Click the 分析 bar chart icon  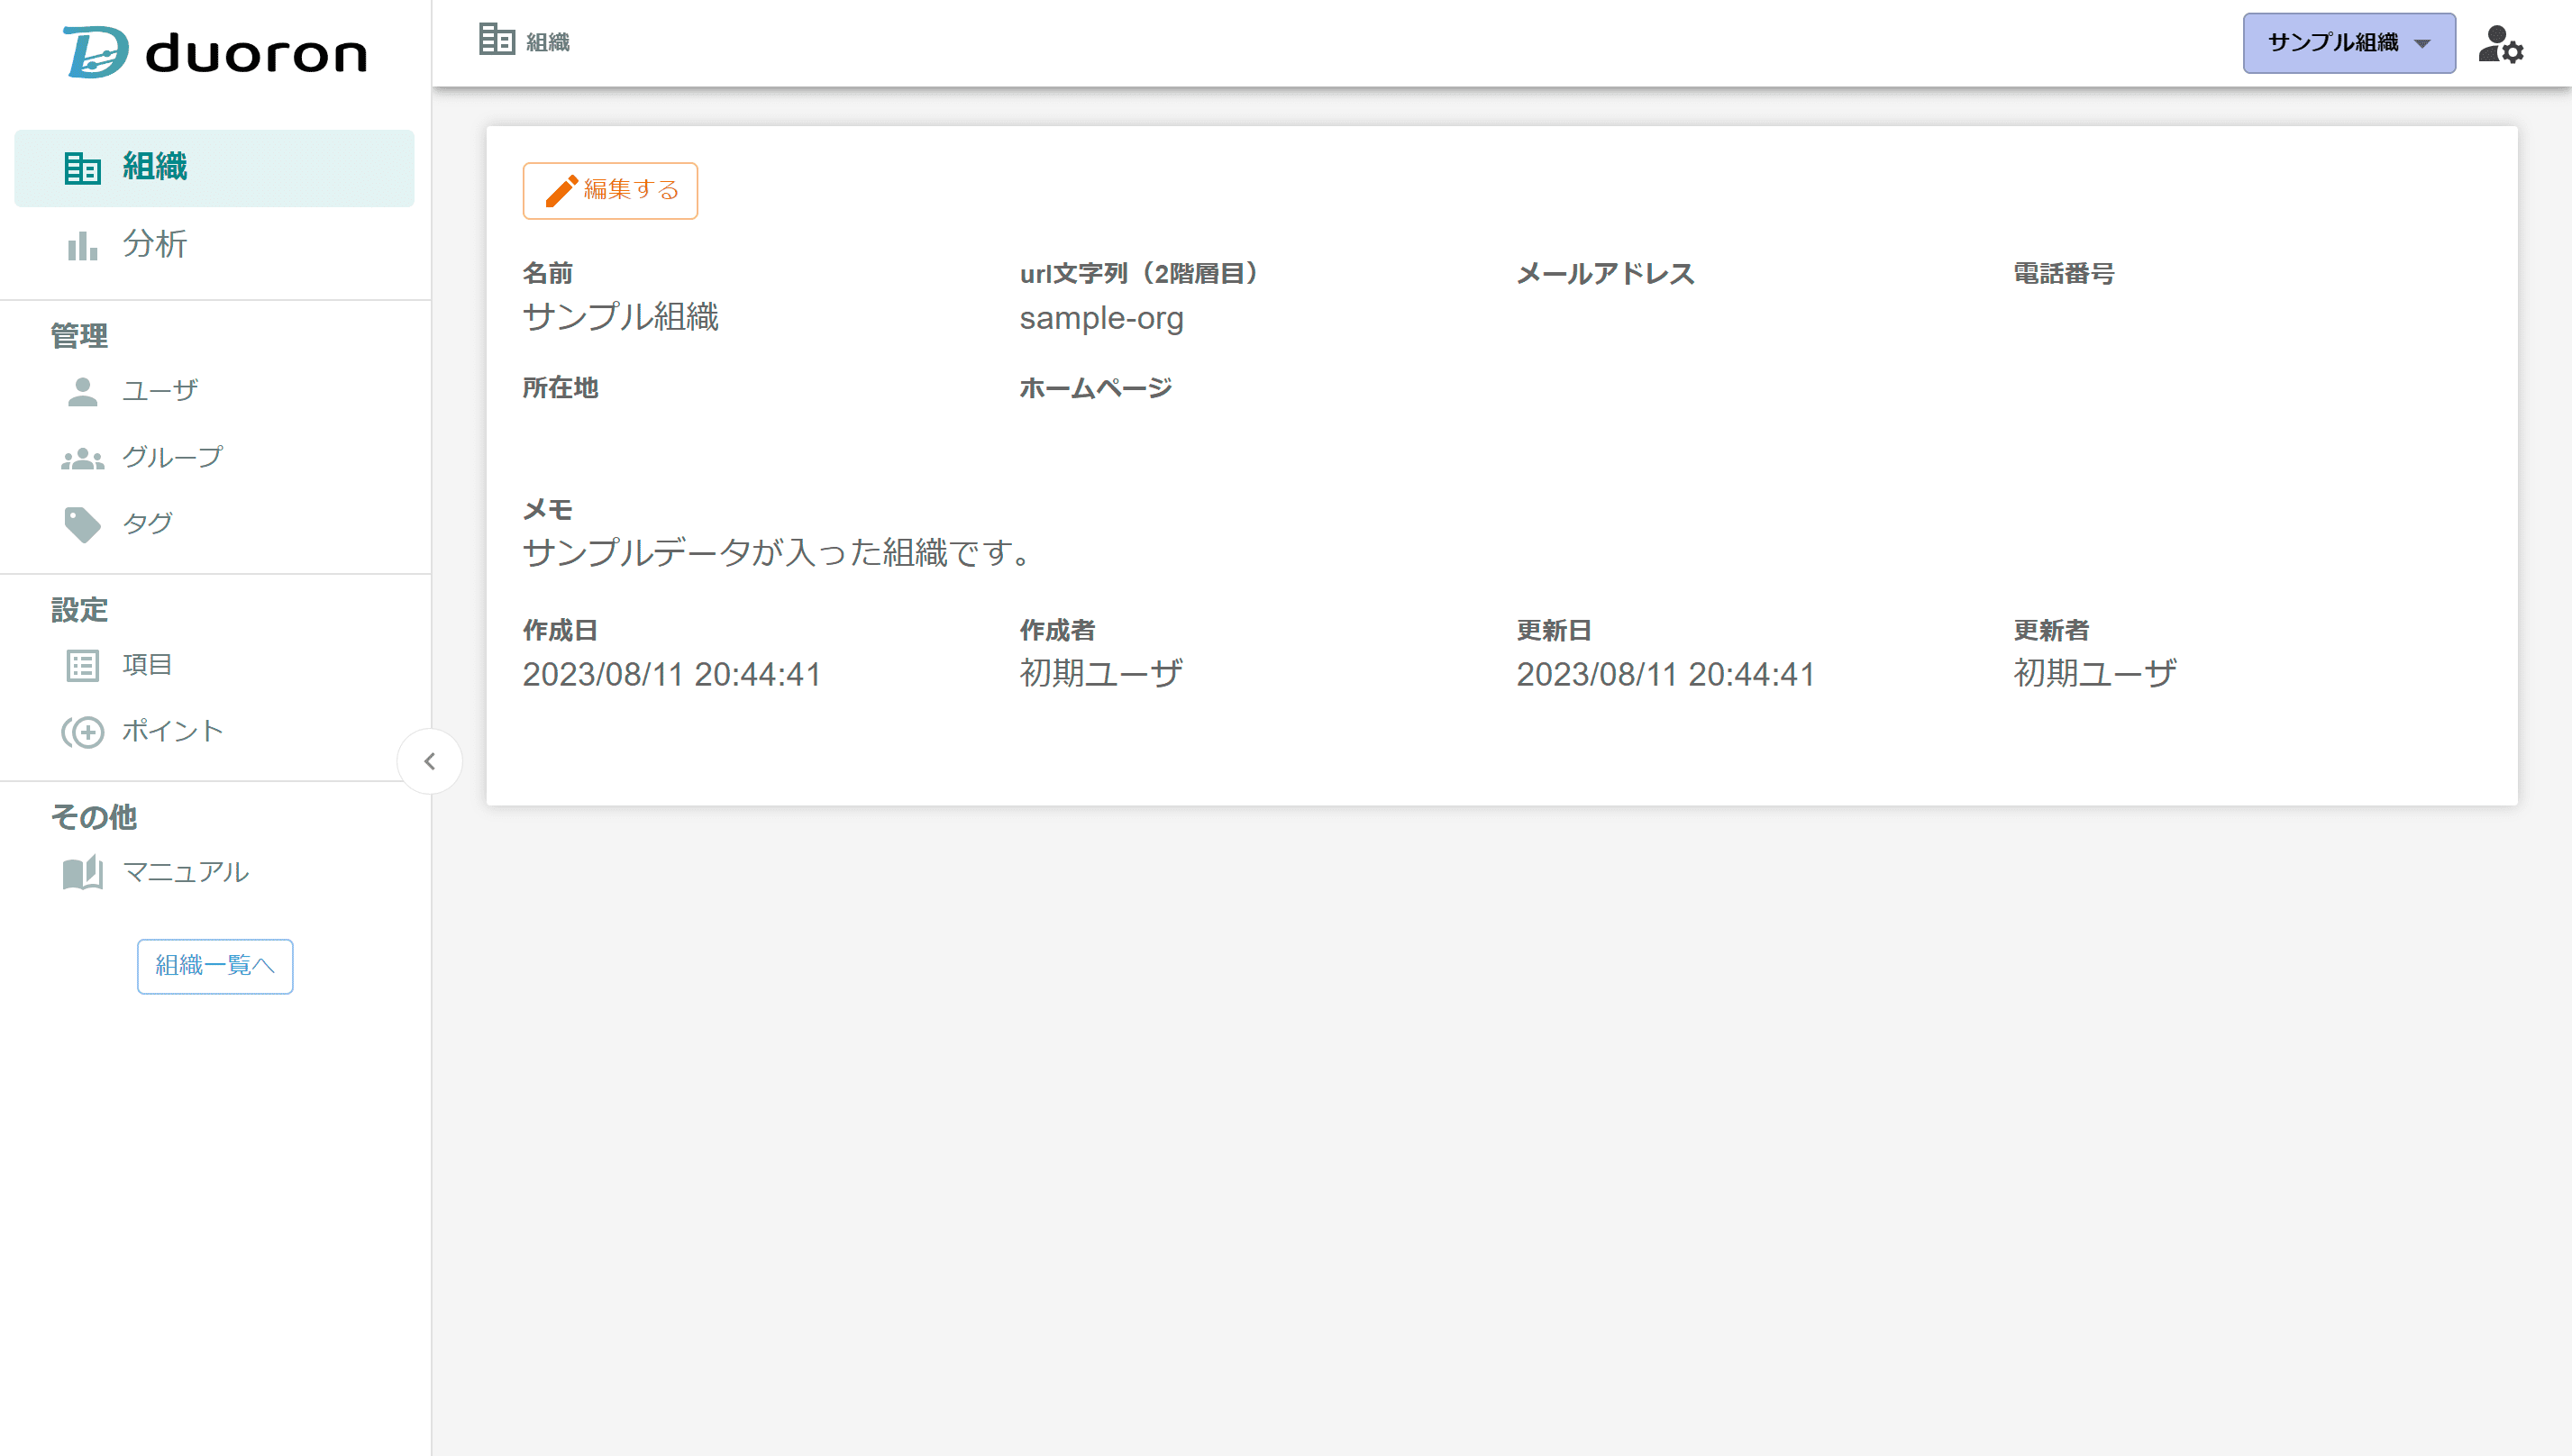click(x=82, y=245)
